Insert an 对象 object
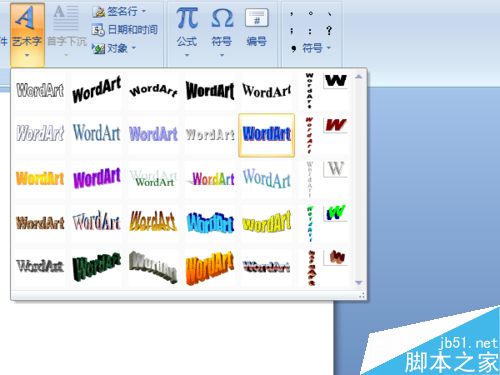 point(110,48)
